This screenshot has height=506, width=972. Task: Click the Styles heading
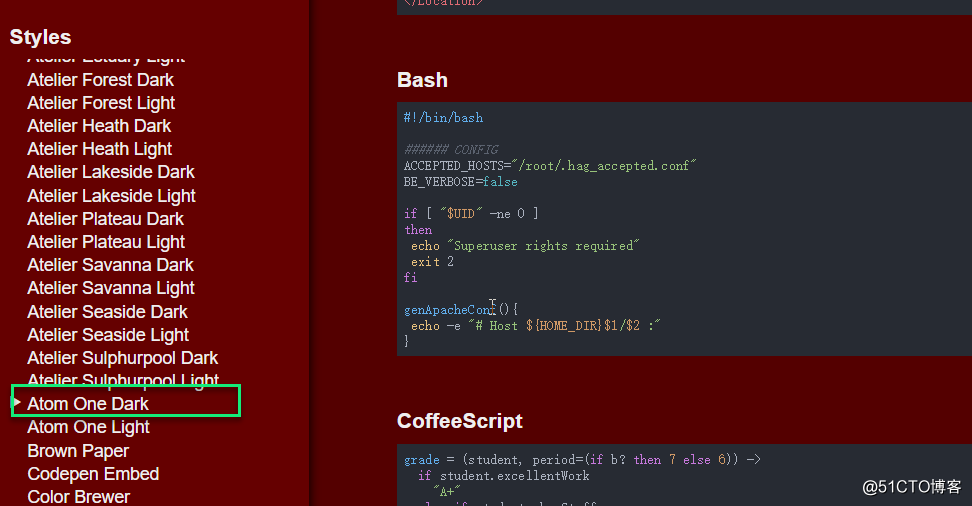[40, 37]
